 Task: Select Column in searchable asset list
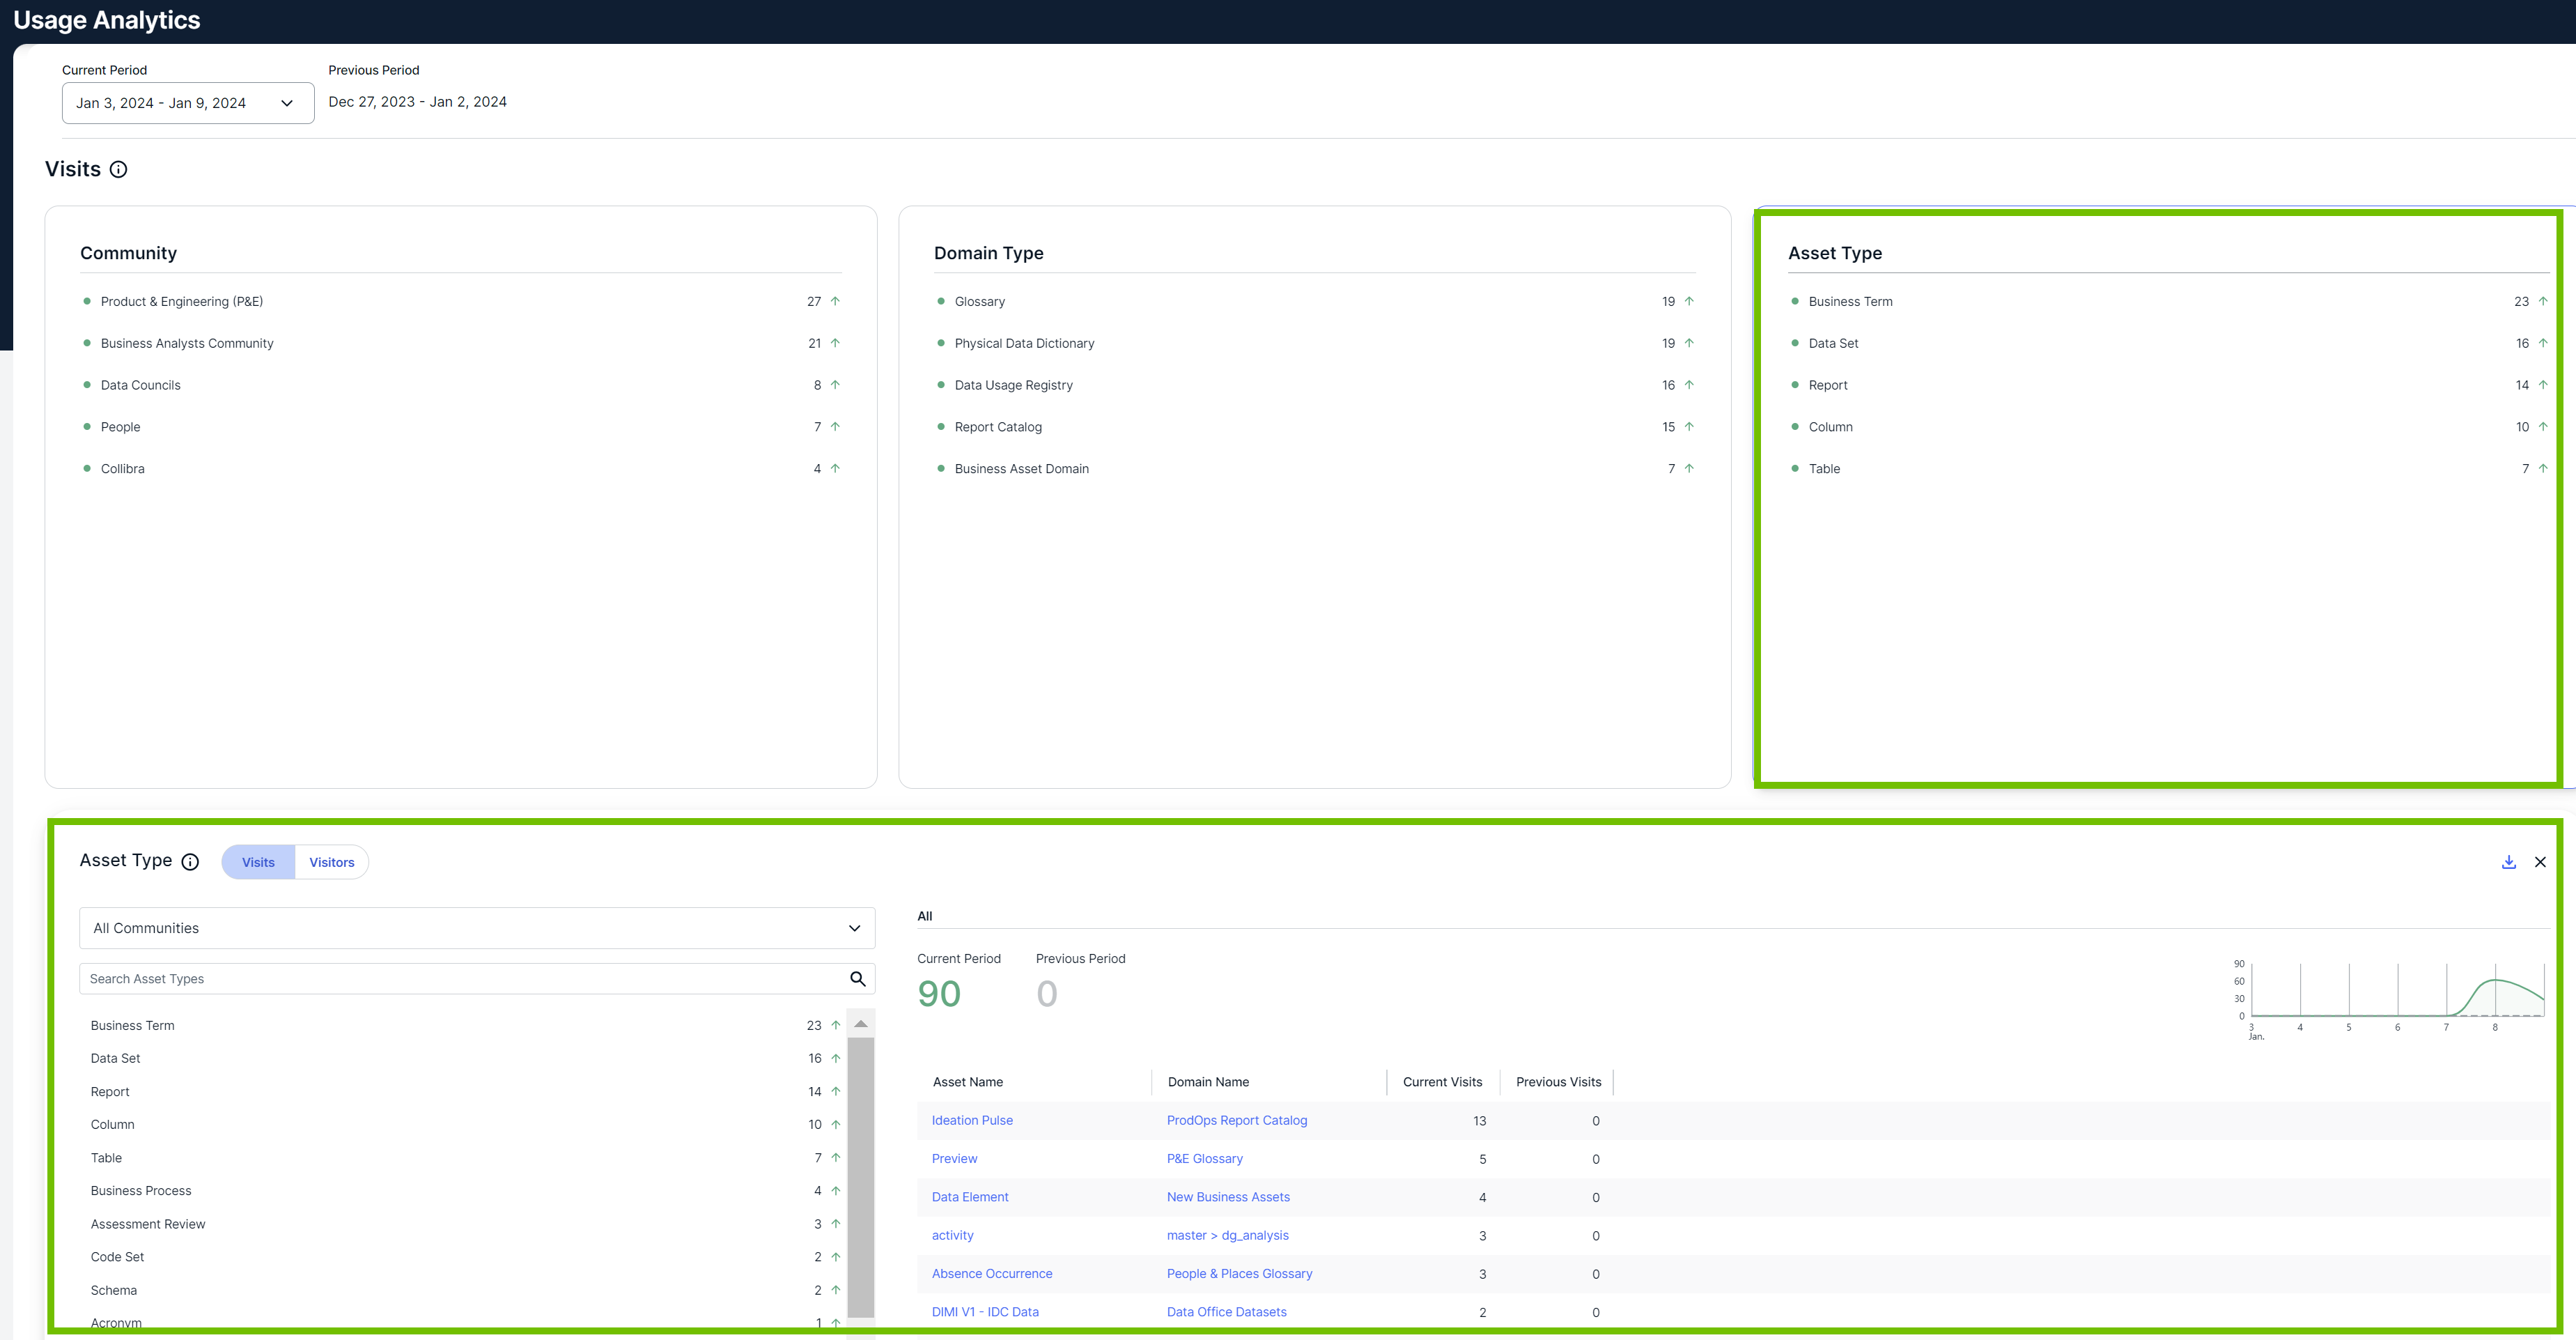point(463,1125)
